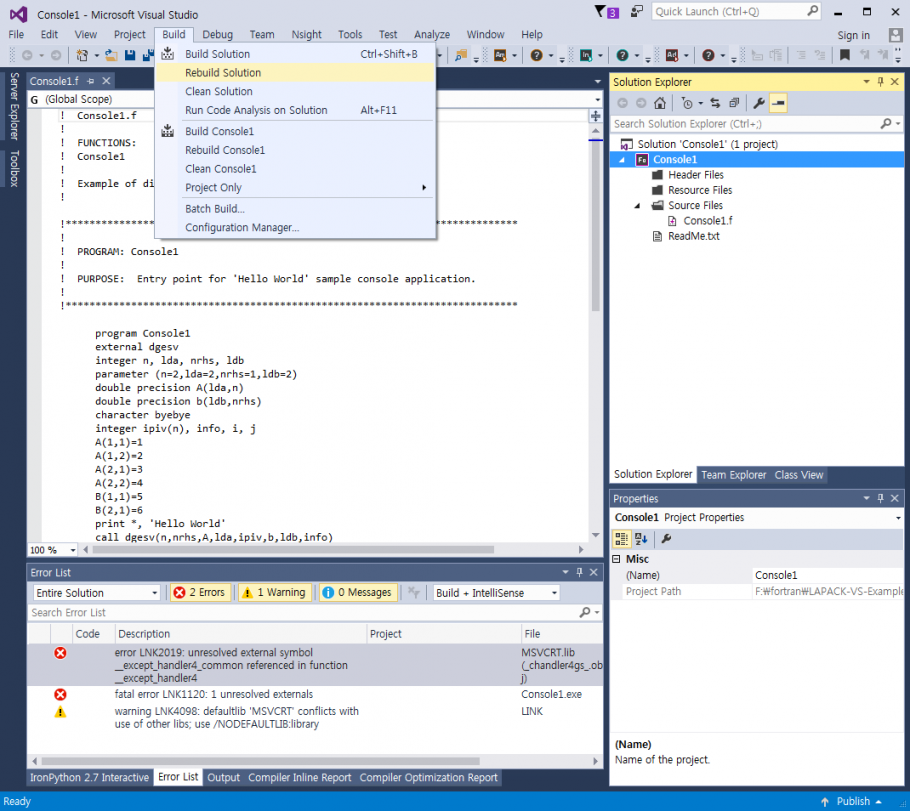This screenshot has height=811, width=910.
Task: Click Sign in link
Action: (853, 35)
